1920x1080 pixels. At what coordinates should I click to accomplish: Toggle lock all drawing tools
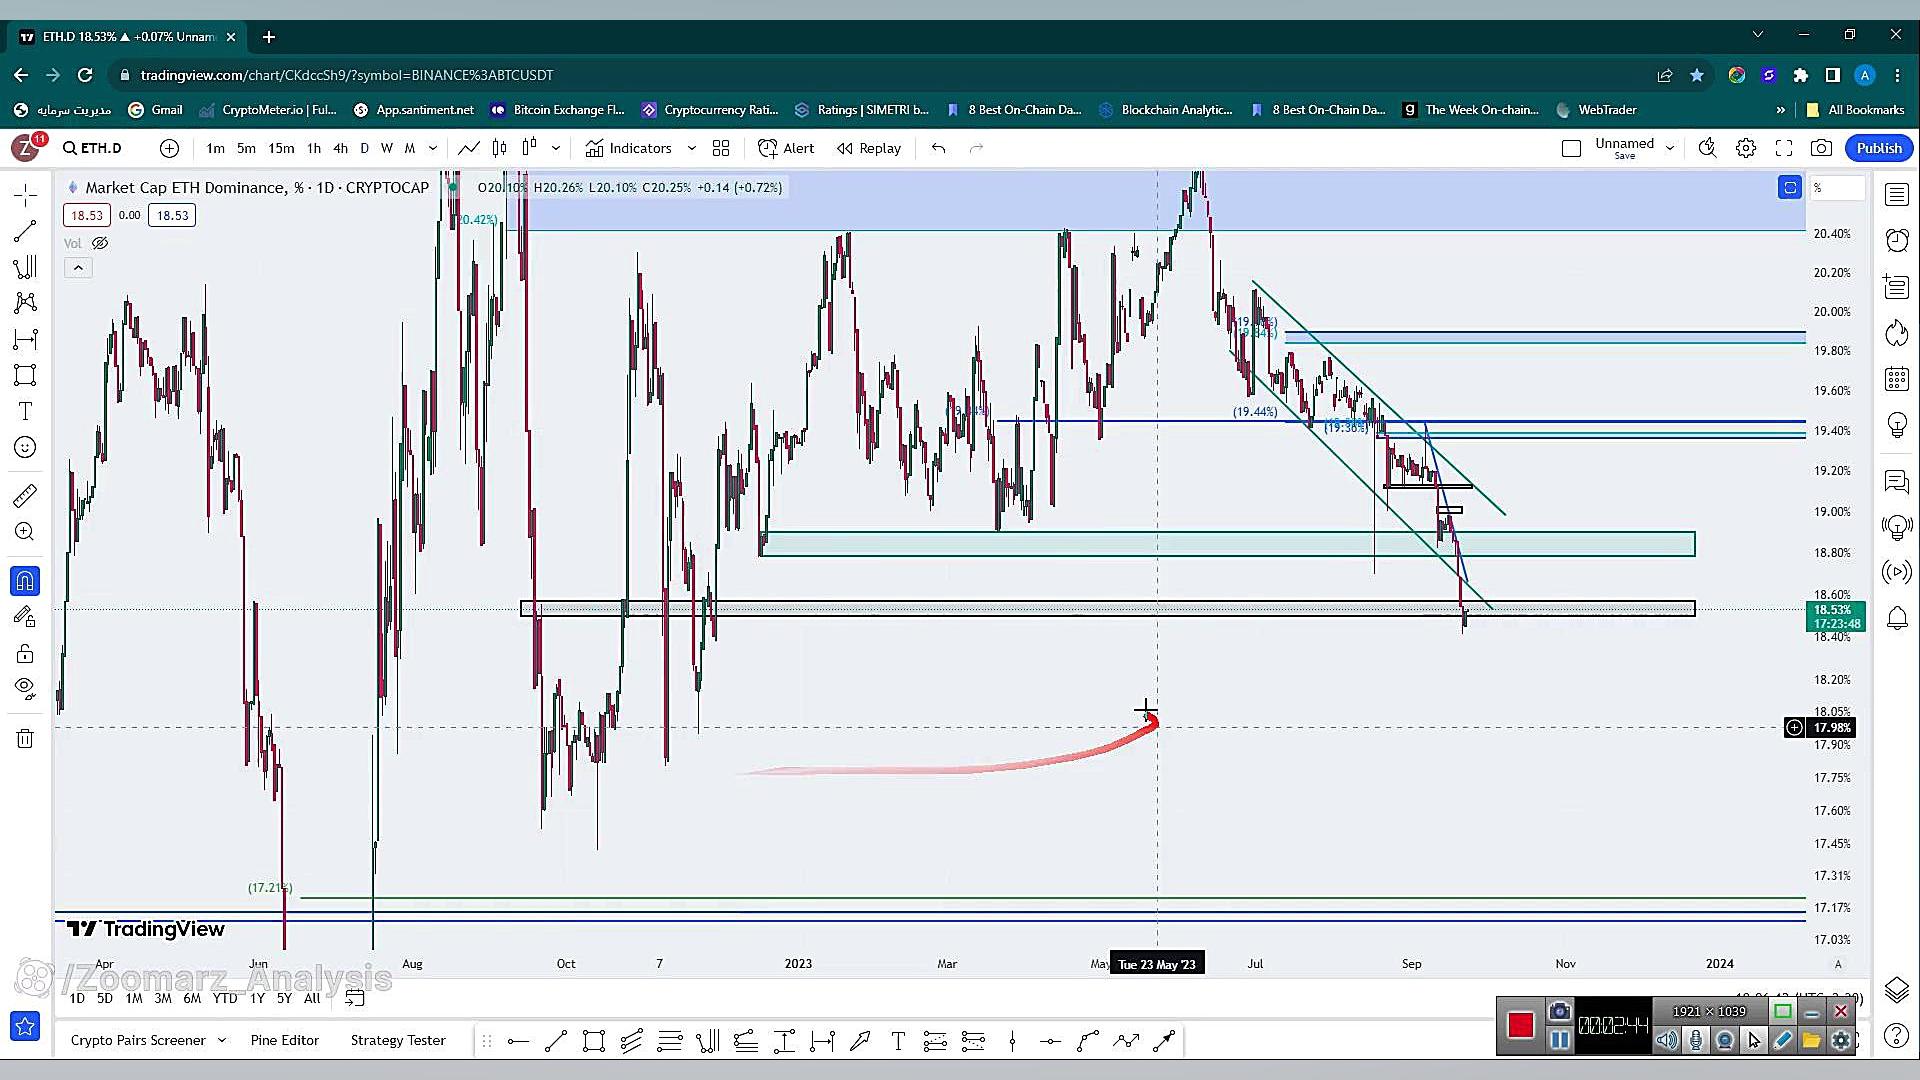click(25, 653)
